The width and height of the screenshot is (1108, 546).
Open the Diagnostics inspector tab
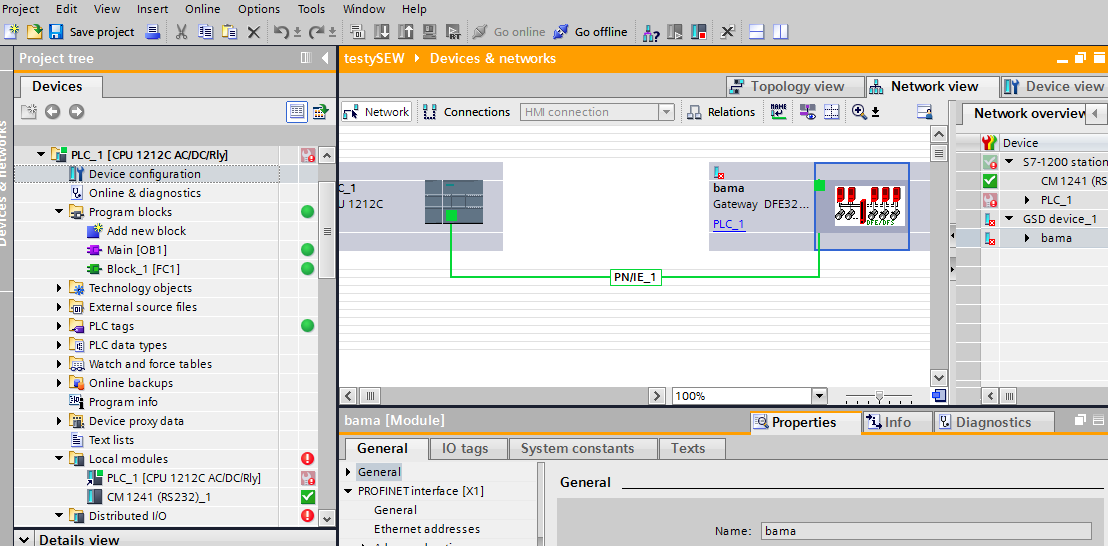(x=994, y=422)
